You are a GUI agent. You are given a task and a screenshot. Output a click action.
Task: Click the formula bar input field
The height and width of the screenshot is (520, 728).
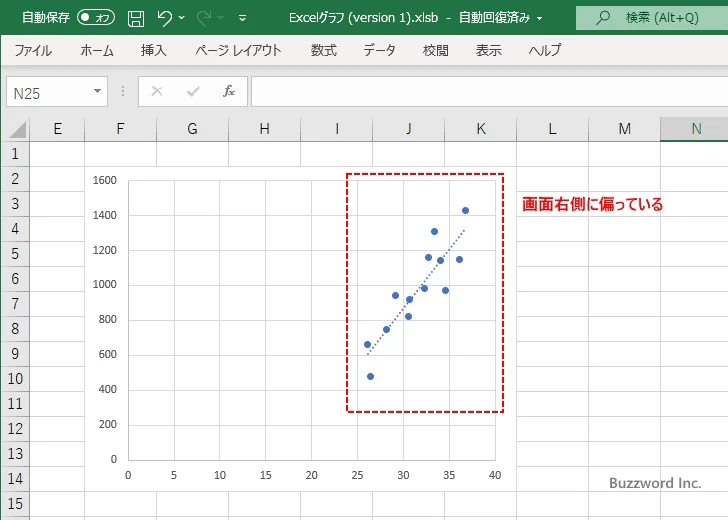(x=488, y=92)
